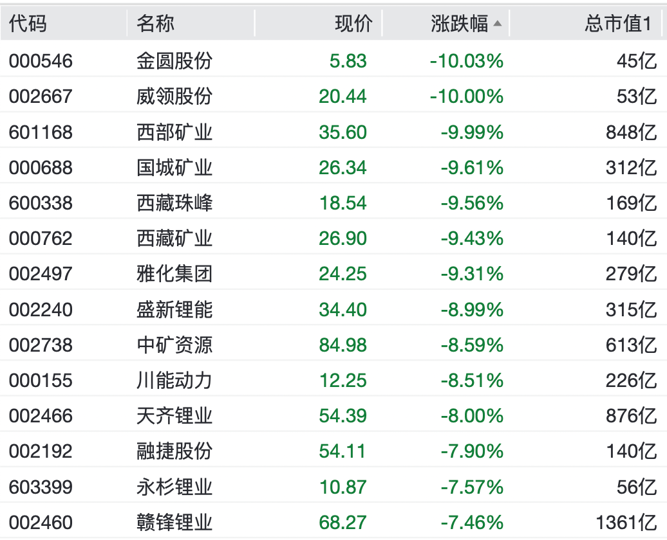This screenshot has width=667, height=540.
Task: Click 赣锋锂业 stock name
Action: tap(175, 522)
